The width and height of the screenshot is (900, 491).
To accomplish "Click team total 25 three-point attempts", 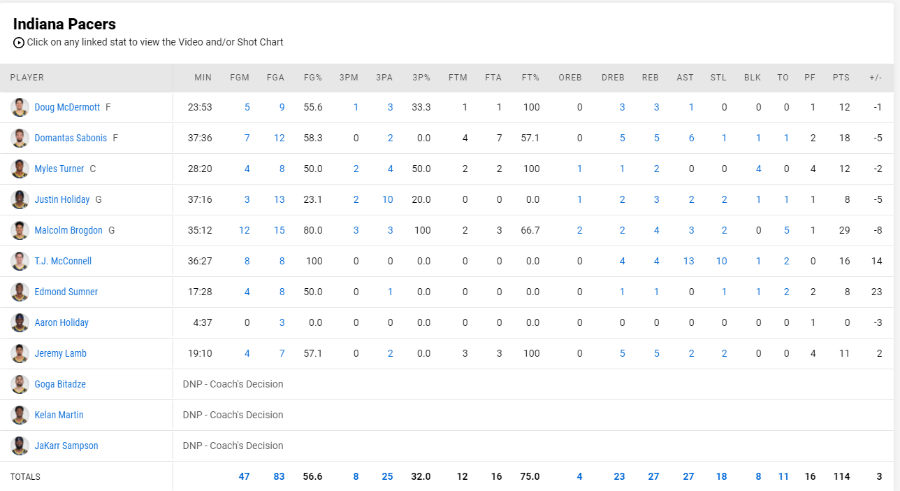I will coord(387,477).
